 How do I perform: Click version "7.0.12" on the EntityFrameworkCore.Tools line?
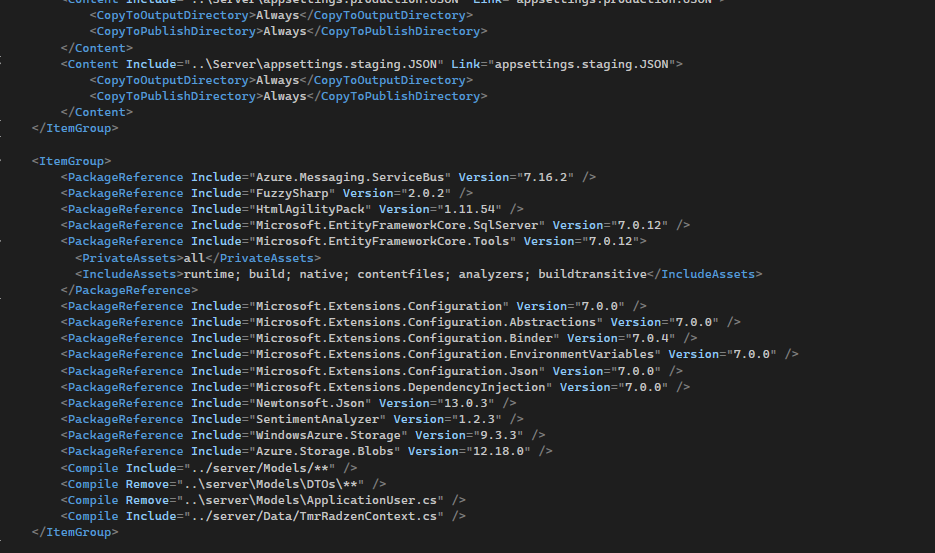[x=611, y=242]
